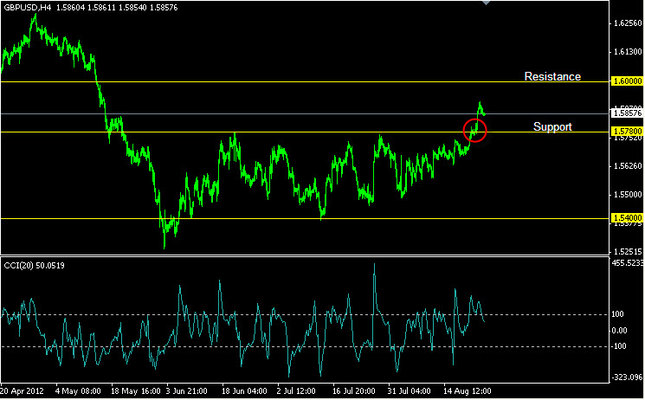
Task: Click the 1.54000 lower line price tag
Action: tap(627, 218)
